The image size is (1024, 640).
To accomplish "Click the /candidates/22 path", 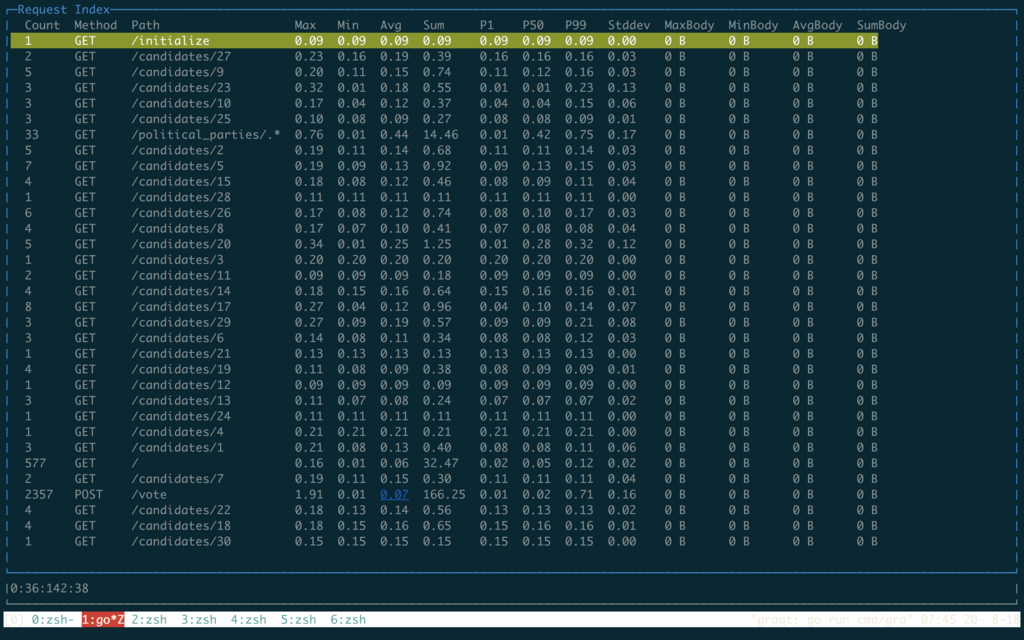I will (x=181, y=511).
